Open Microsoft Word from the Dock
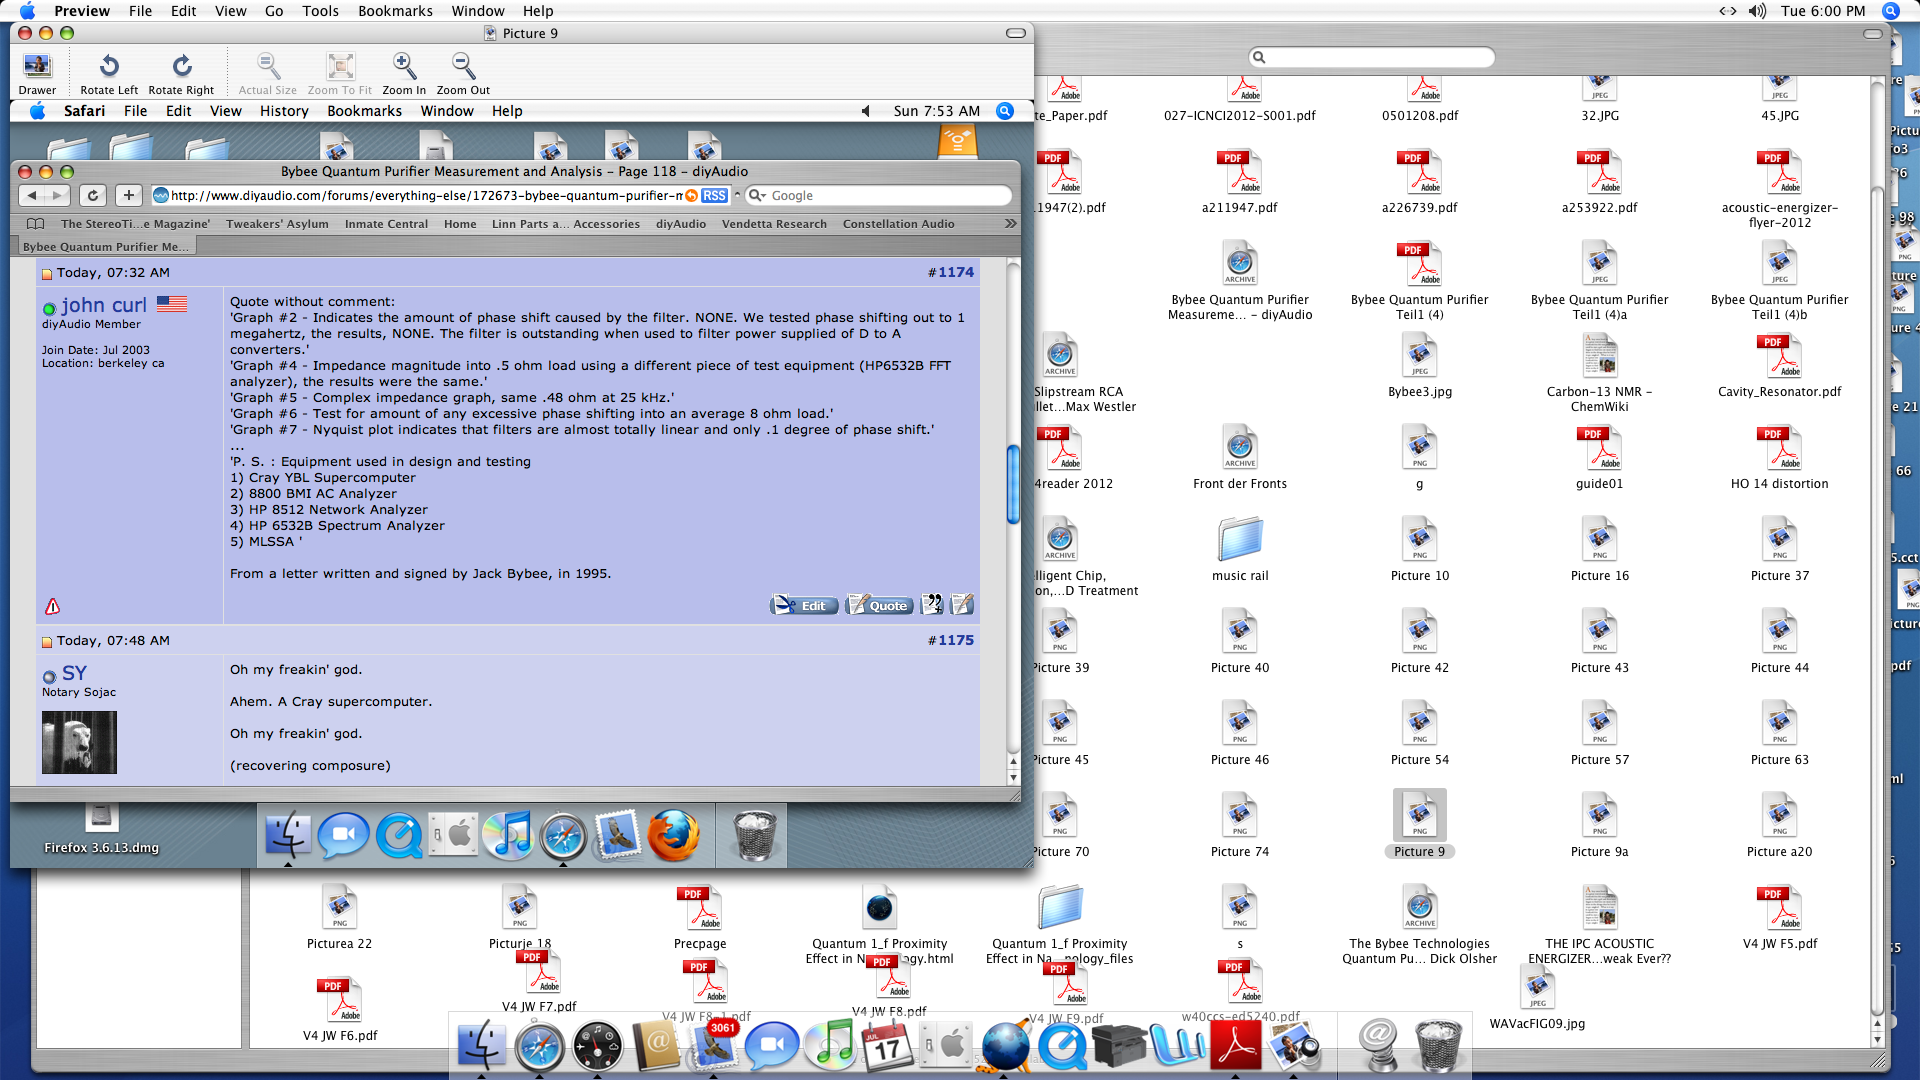 1178,1046
